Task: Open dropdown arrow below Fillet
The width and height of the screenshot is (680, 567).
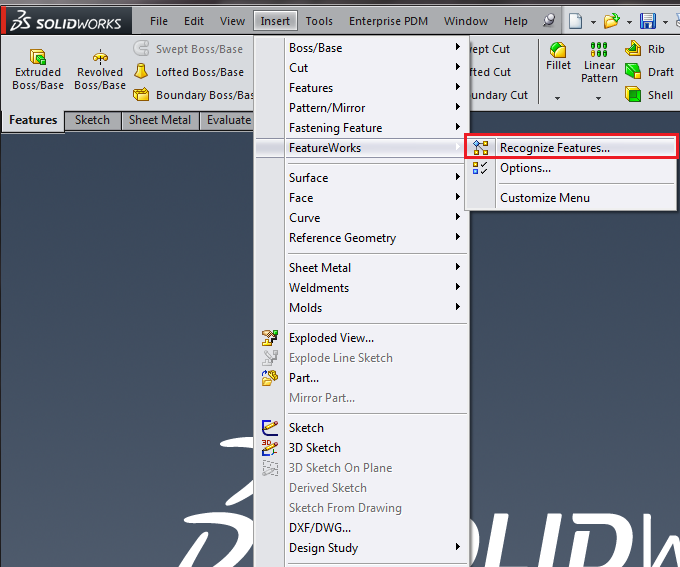Action: (x=557, y=98)
